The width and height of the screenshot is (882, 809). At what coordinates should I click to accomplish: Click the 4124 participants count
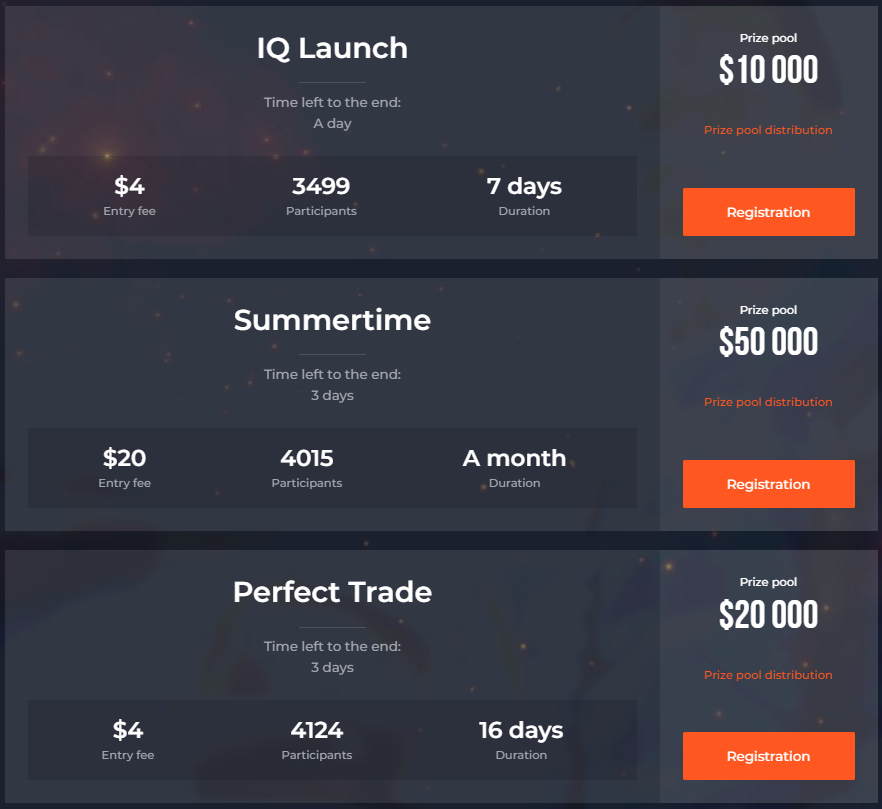[x=317, y=730]
